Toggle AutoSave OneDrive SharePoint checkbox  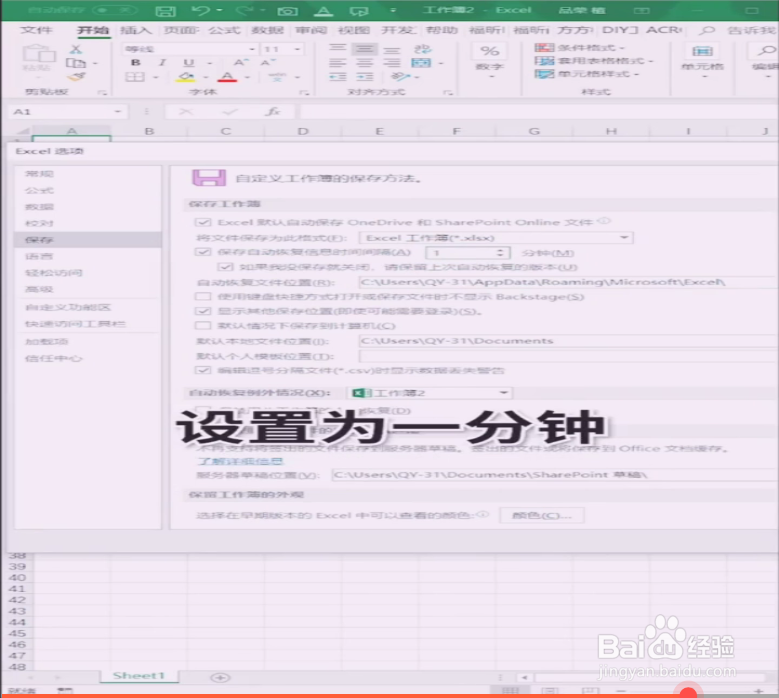[x=203, y=222]
